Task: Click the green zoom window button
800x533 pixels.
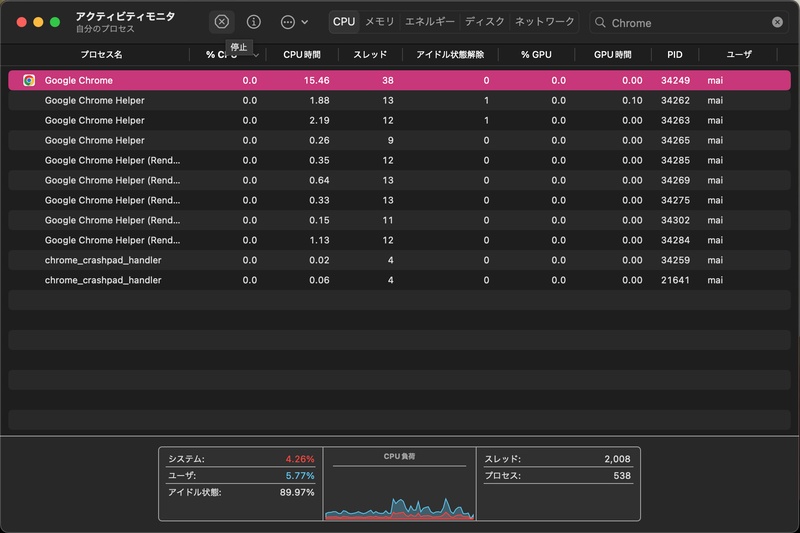Action: [x=55, y=22]
